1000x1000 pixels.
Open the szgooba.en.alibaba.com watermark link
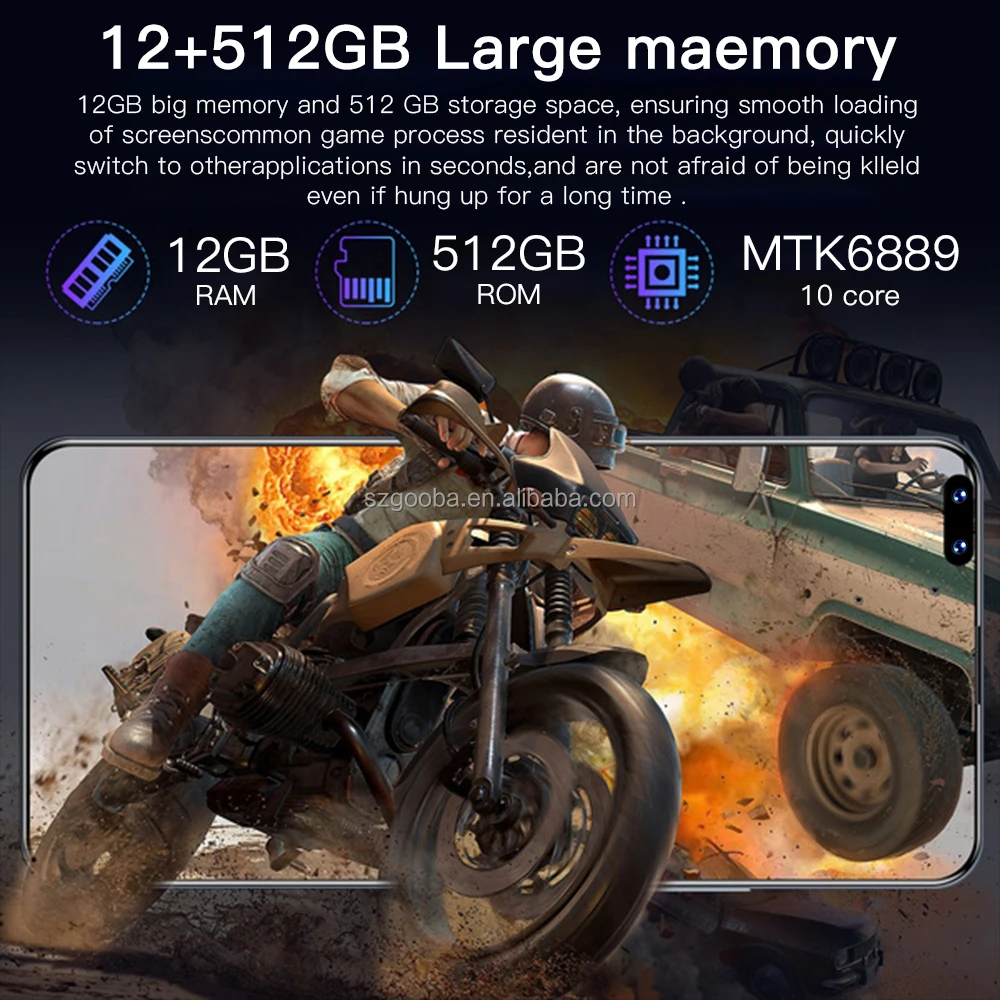pos(500,499)
